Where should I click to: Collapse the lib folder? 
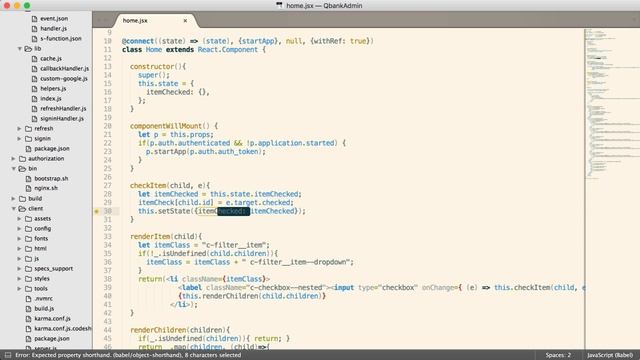[x=19, y=49]
